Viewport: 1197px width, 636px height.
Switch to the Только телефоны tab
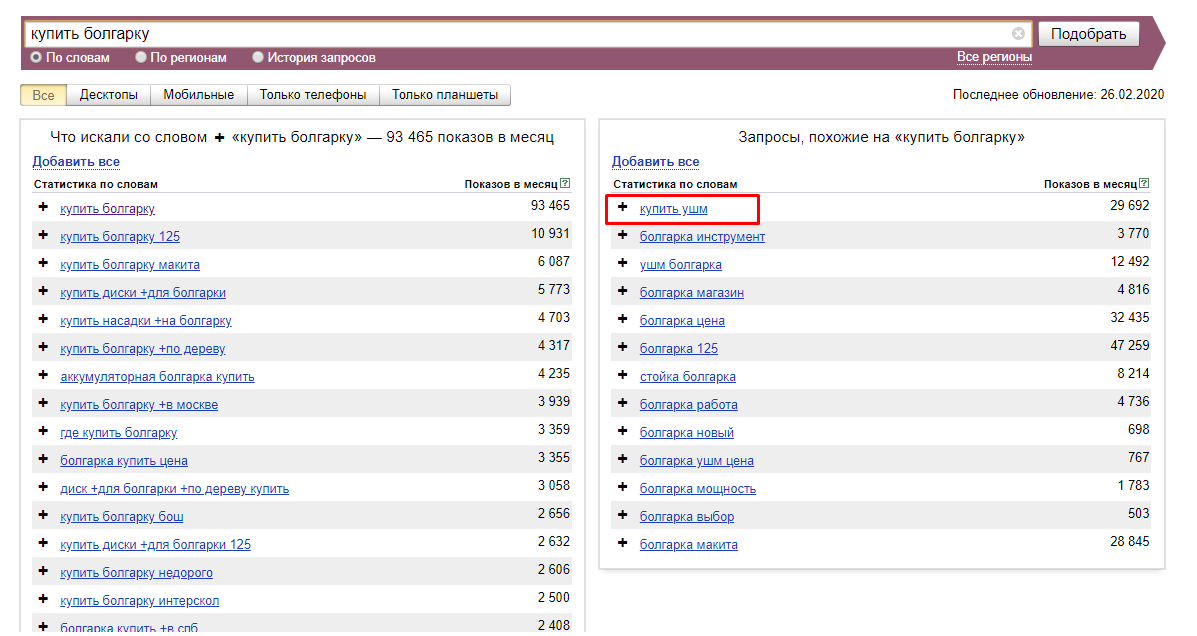click(313, 95)
